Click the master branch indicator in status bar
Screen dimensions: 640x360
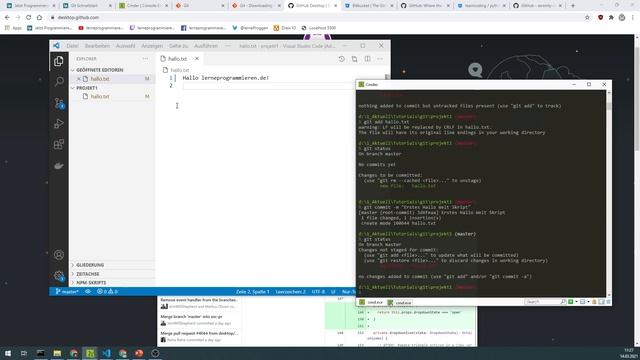67,291
